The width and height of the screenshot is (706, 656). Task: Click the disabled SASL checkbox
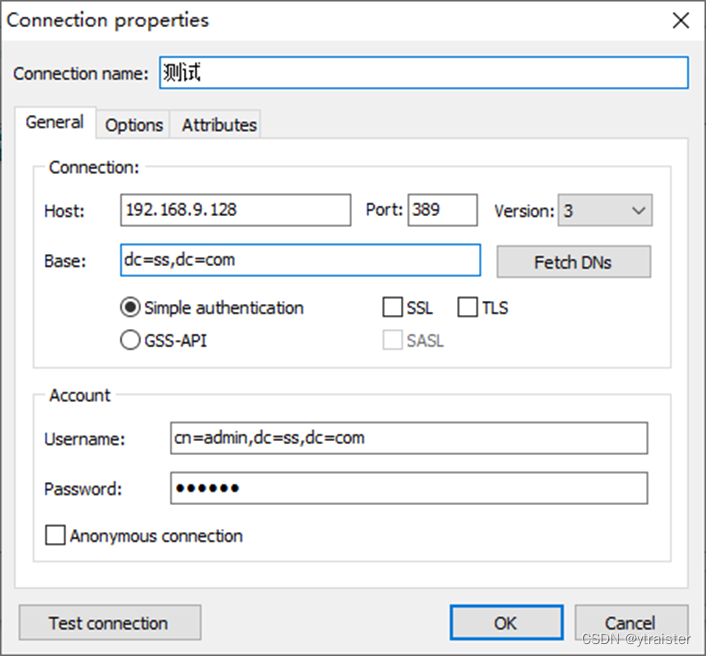point(393,341)
